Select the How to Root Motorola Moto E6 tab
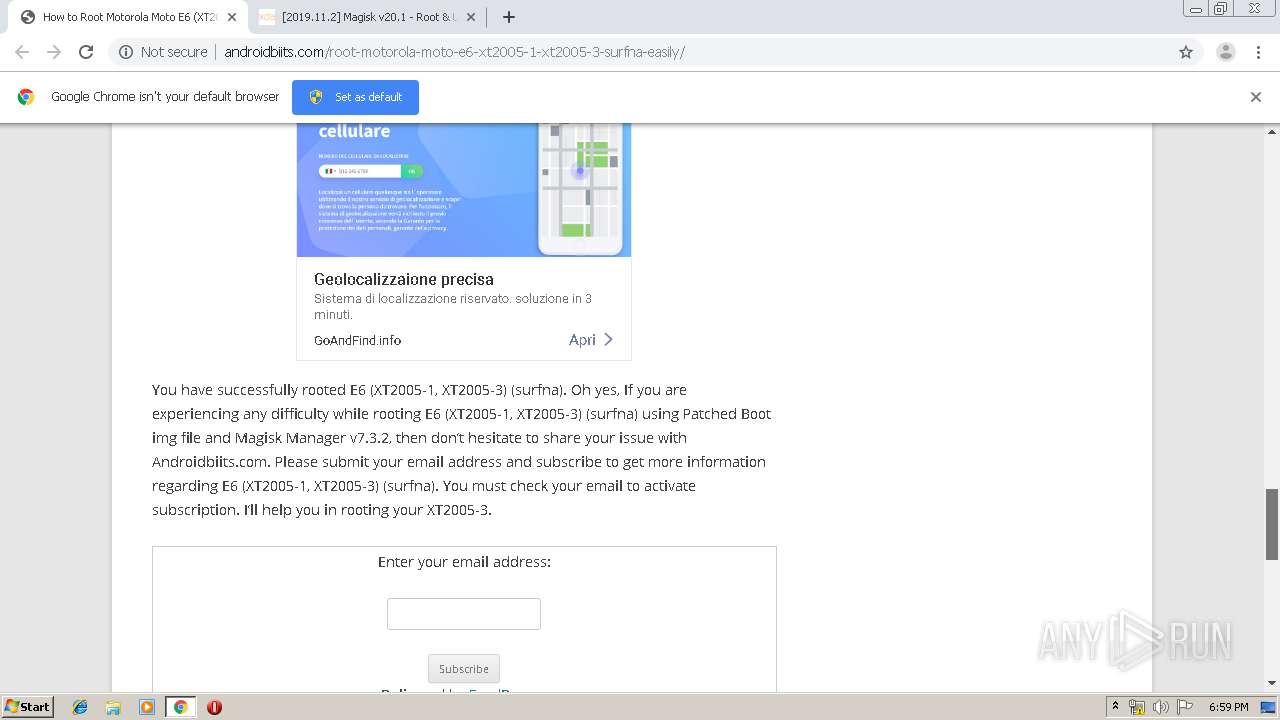1280x720 pixels. coord(128,17)
